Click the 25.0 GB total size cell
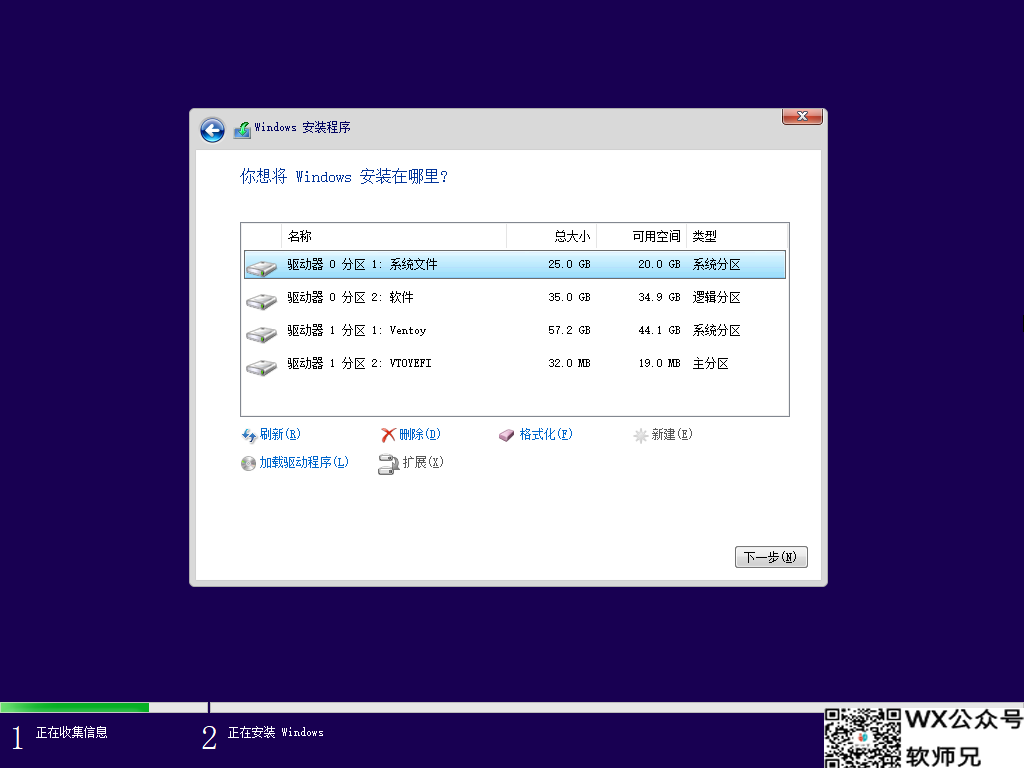The image size is (1024, 768). click(x=569, y=264)
